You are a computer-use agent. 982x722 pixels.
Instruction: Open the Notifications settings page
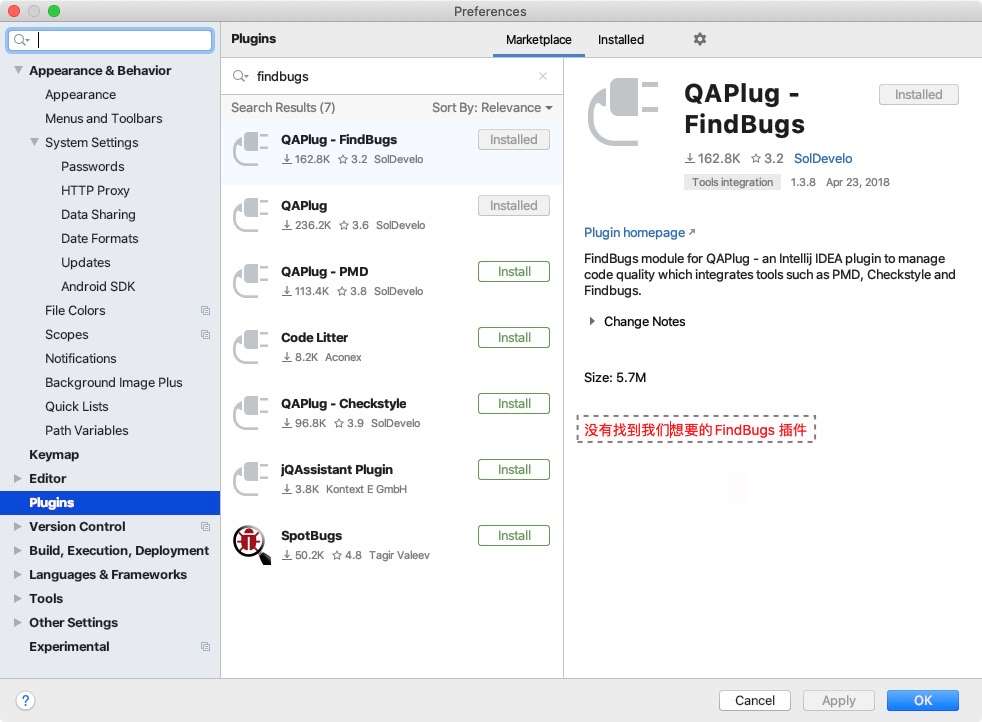tap(81, 358)
